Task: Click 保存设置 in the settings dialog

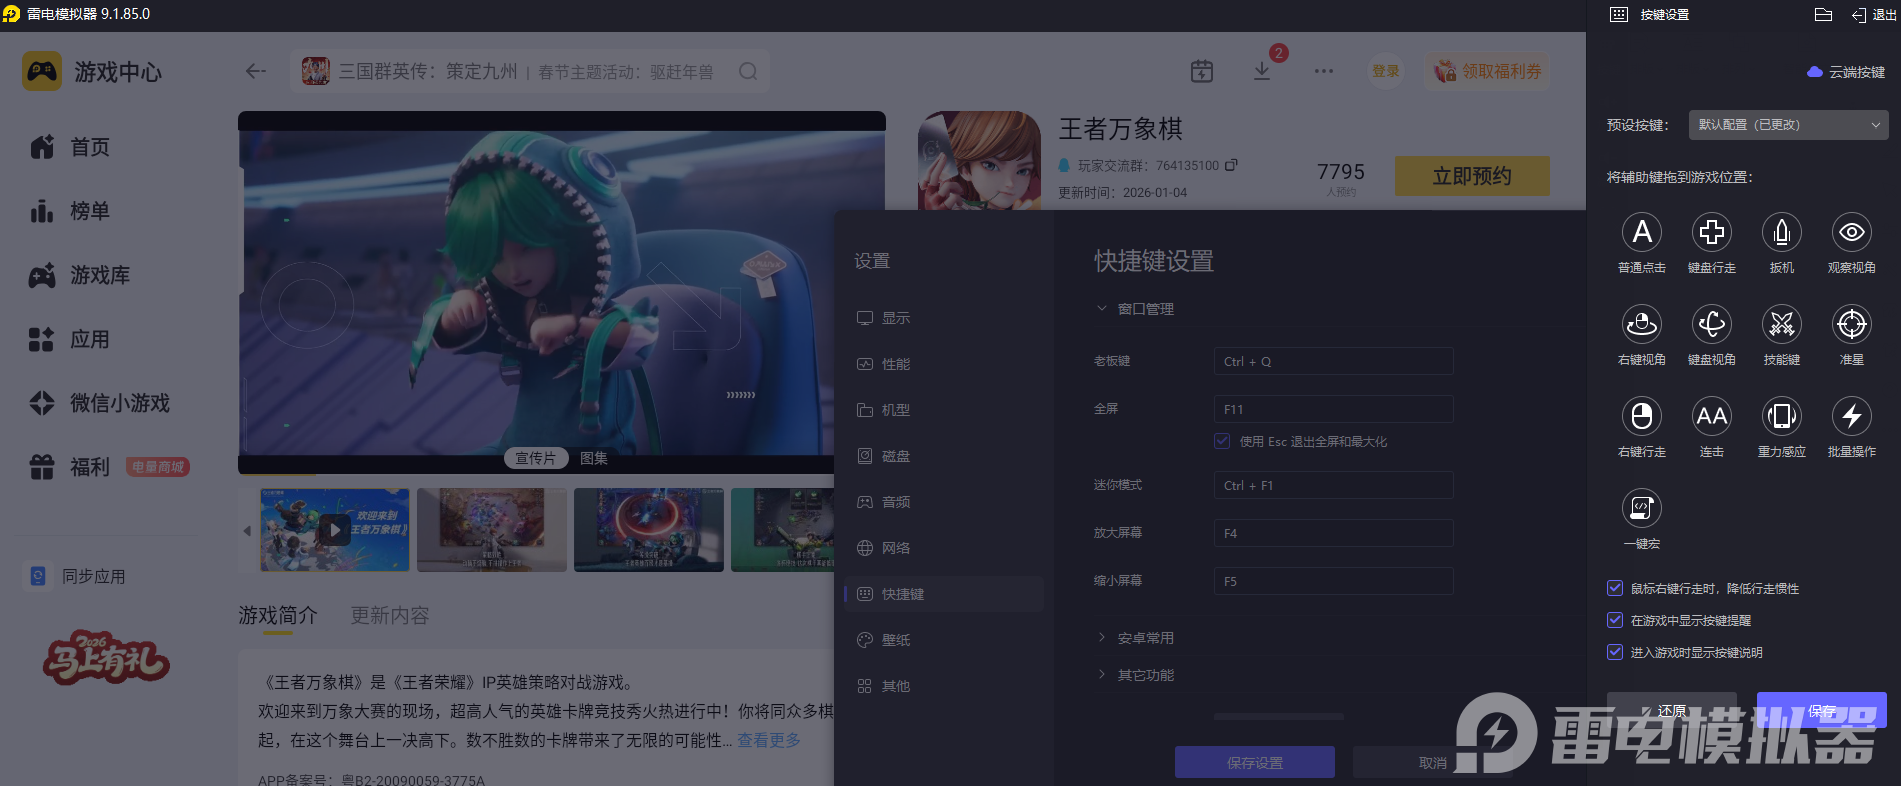Action: click(x=1255, y=762)
